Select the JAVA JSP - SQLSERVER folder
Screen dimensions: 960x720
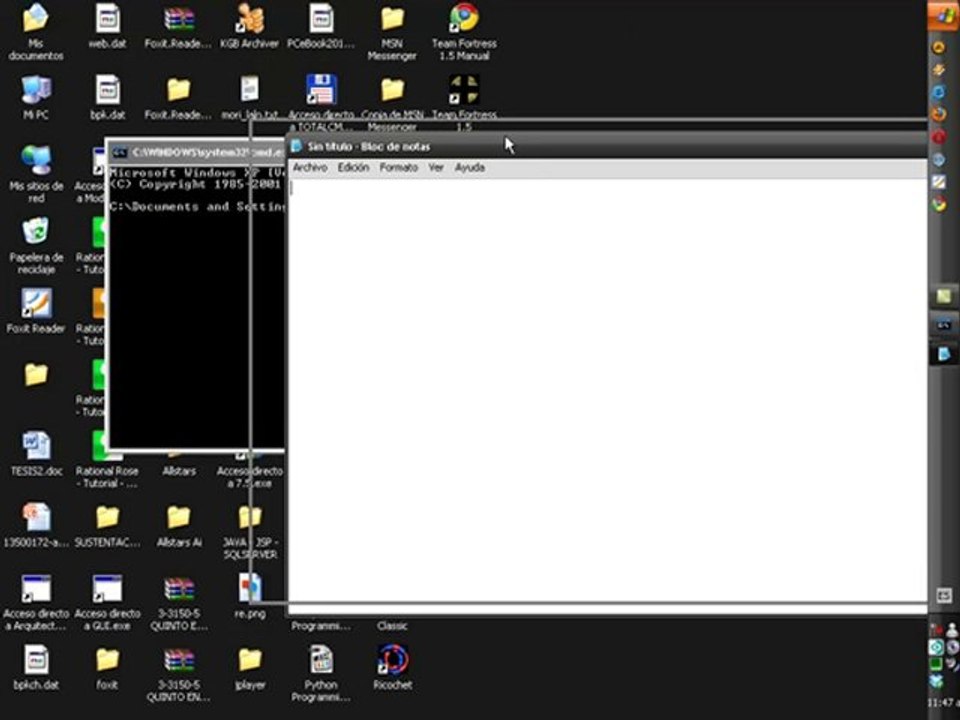[249, 530]
